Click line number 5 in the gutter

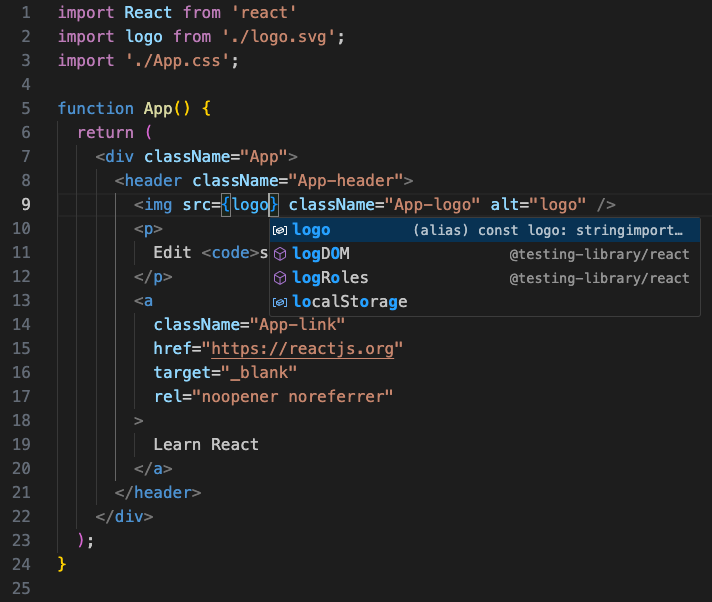[25, 109]
